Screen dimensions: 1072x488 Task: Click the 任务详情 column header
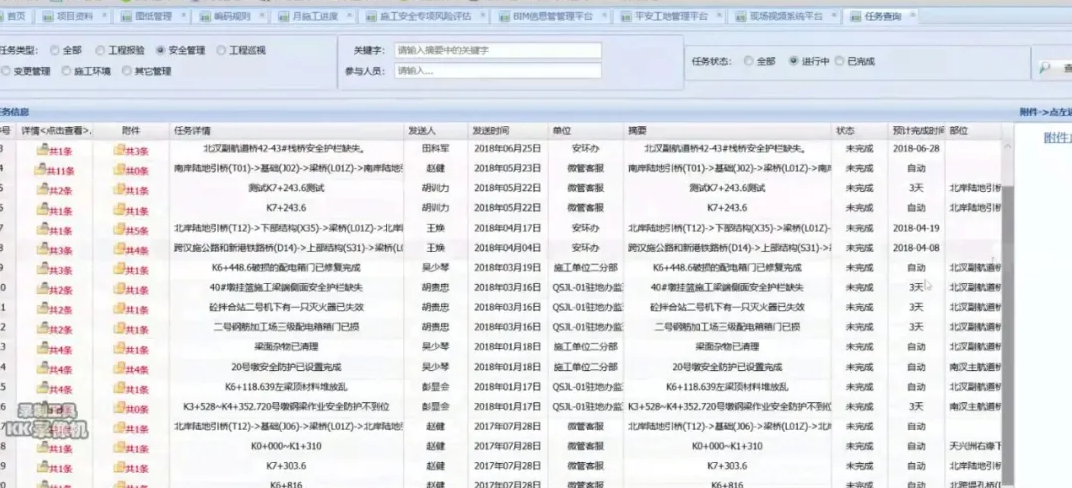[286, 131]
